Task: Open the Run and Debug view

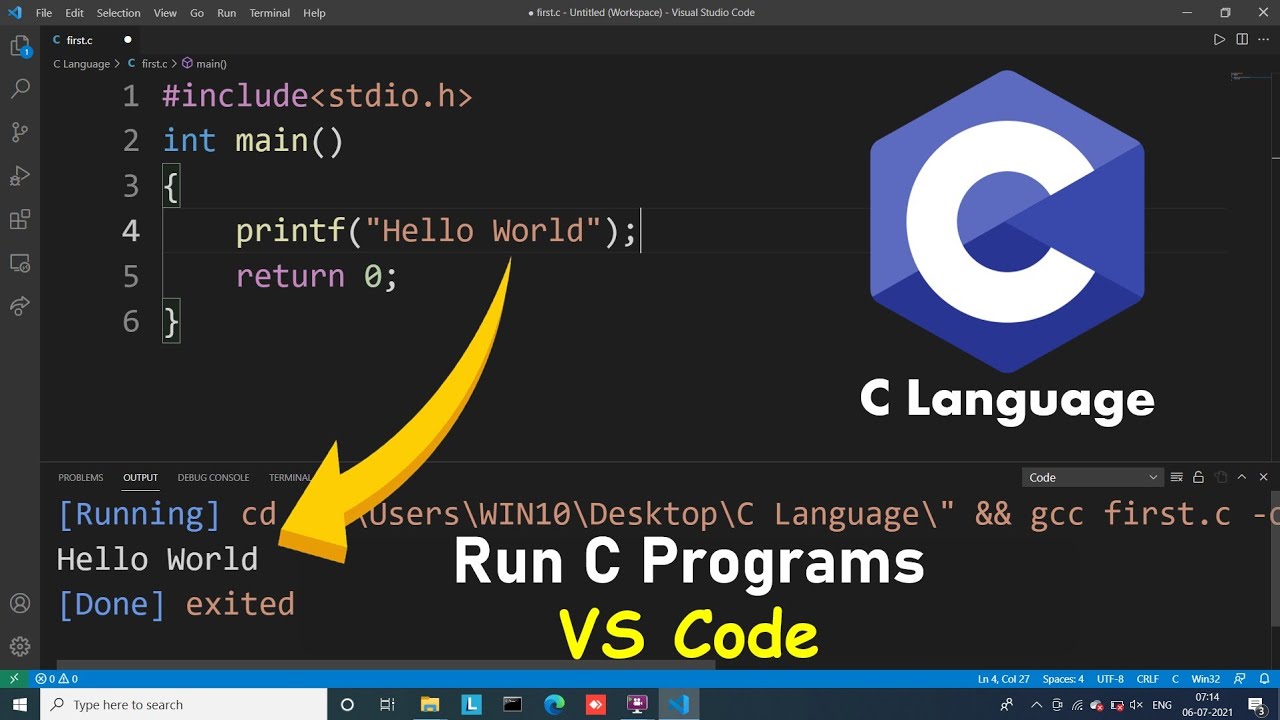Action: click(20, 176)
